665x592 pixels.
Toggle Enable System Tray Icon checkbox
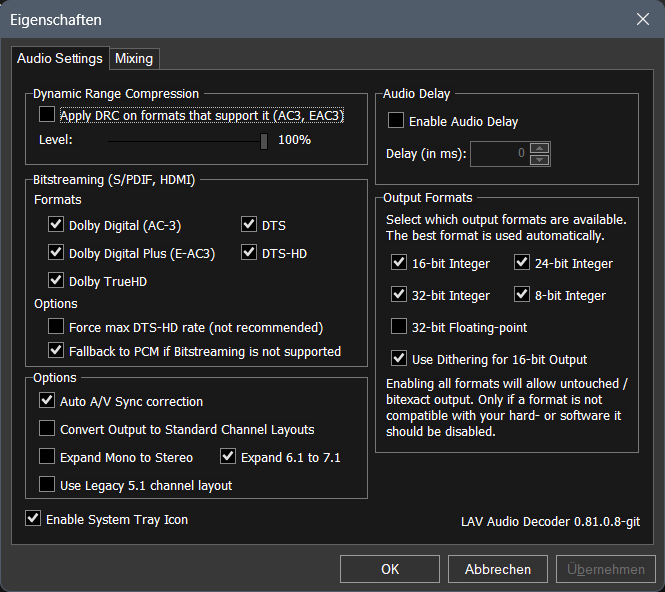click(33, 519)
